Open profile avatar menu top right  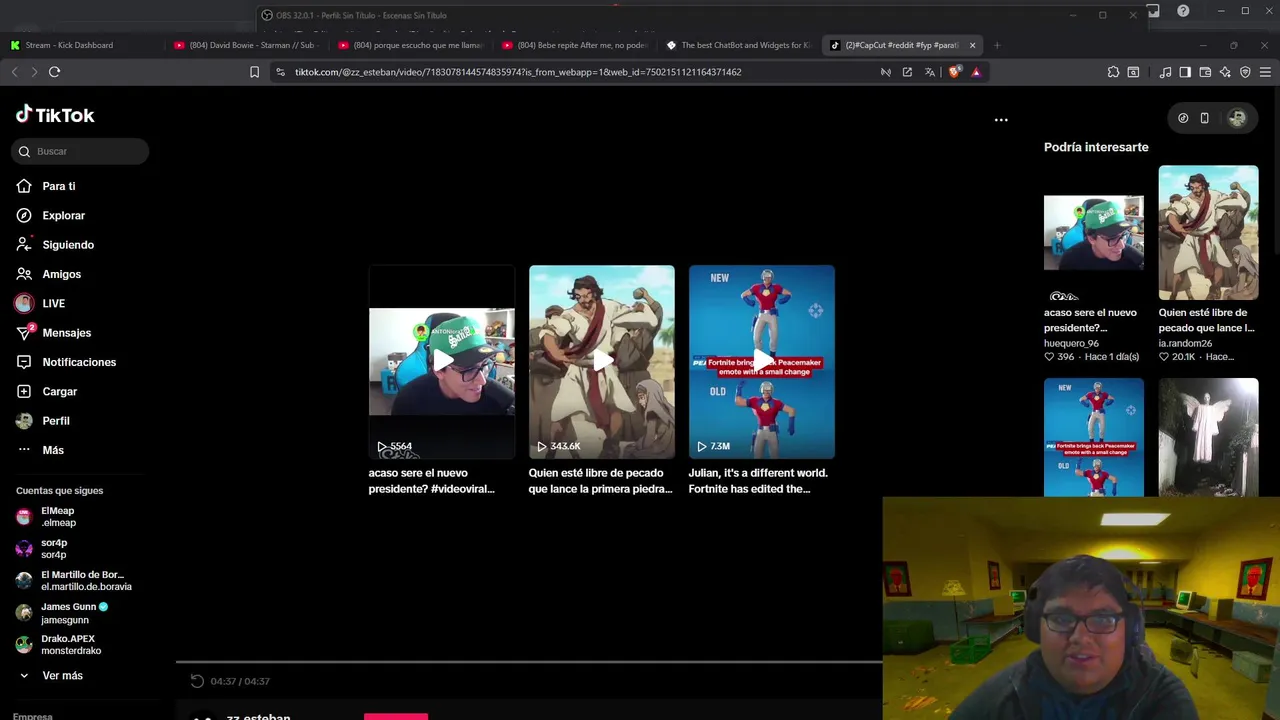pyautogui.click(x=1237, y=118)
